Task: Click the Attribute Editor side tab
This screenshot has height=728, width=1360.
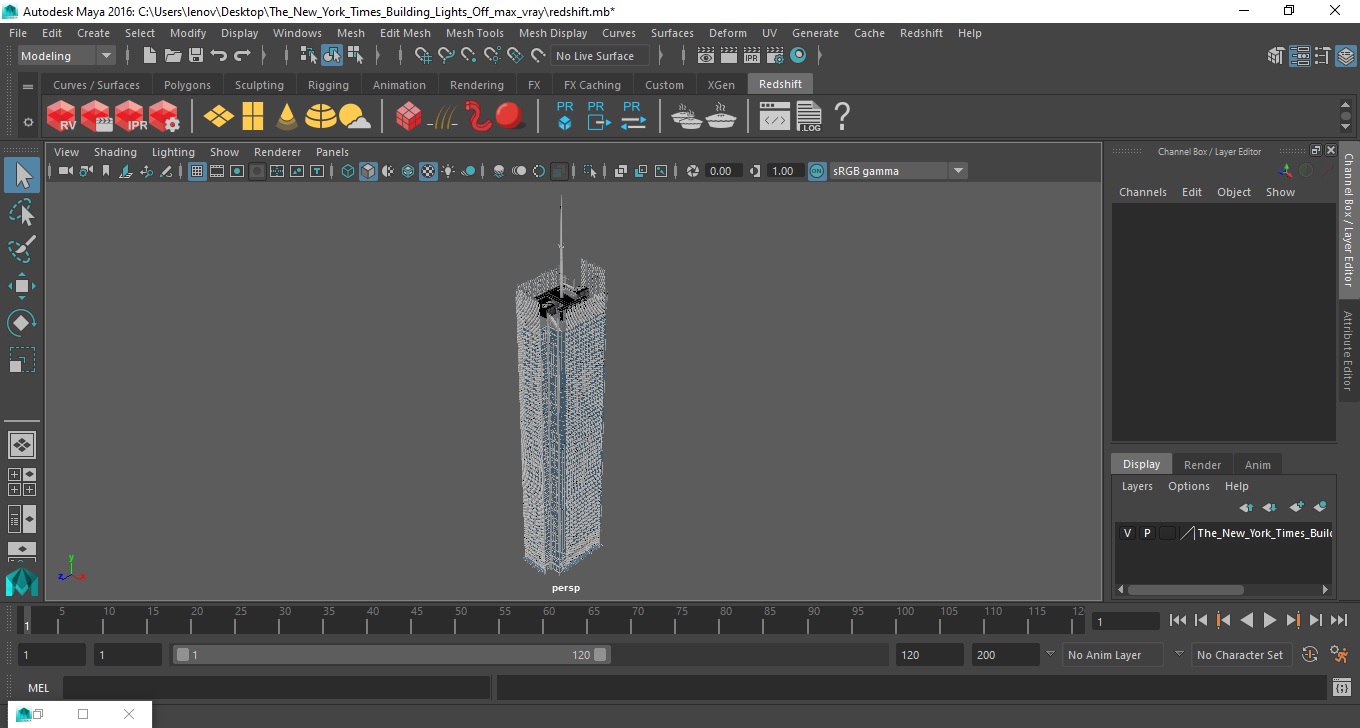Action: [x=1348, y=350]
